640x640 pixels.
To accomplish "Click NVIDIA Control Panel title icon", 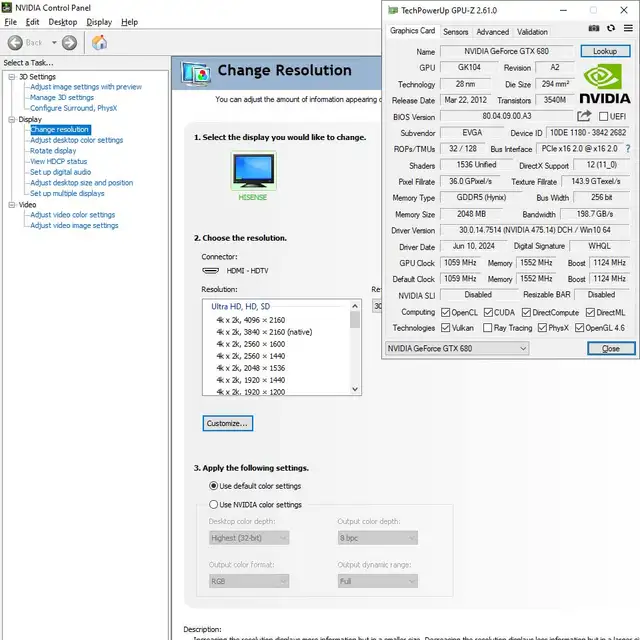I will pyautogui.click(x=7, y=7).
